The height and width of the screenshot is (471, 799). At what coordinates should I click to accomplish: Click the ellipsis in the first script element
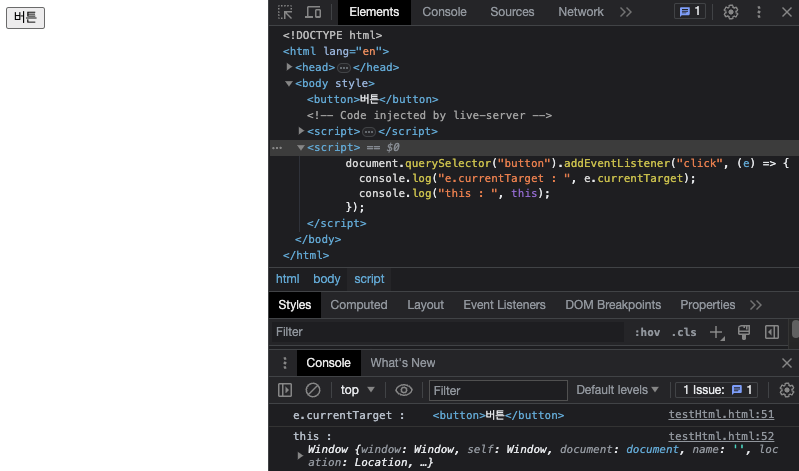369,132
